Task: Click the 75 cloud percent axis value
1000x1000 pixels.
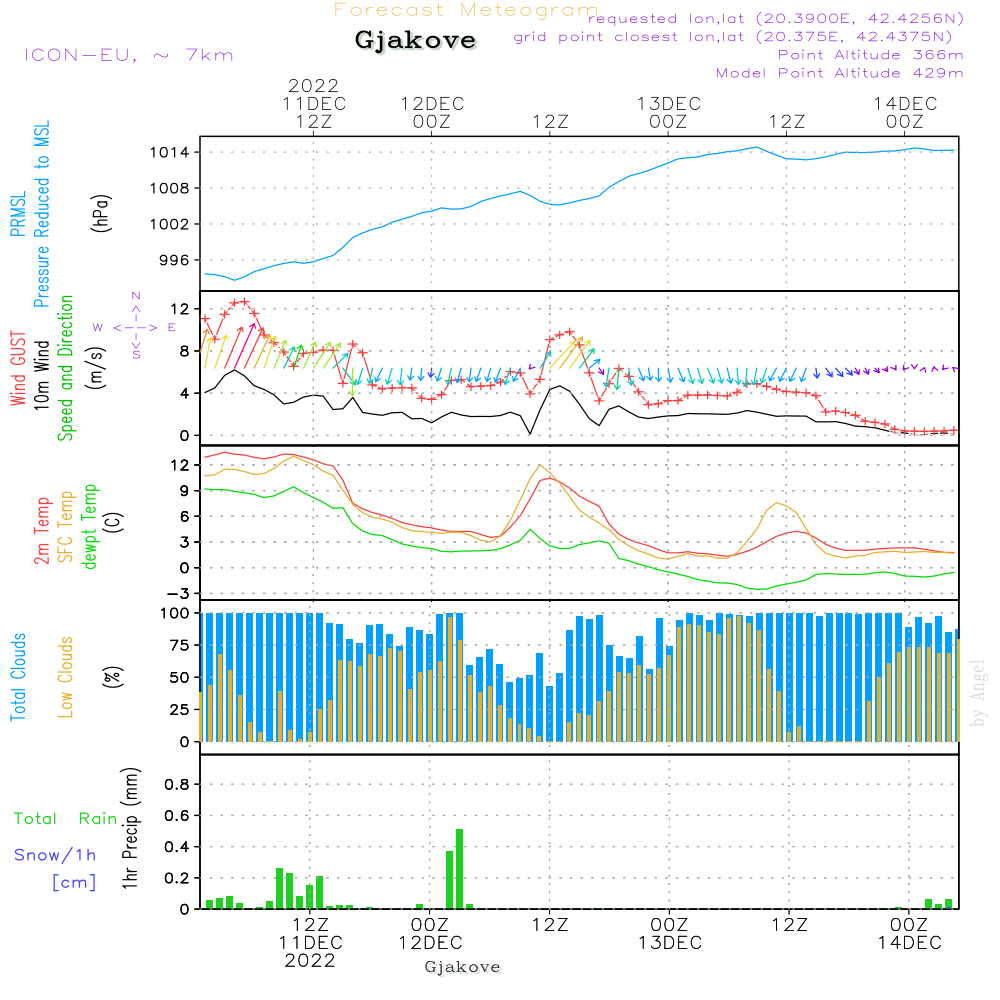Action: click(x=180, y=645)
